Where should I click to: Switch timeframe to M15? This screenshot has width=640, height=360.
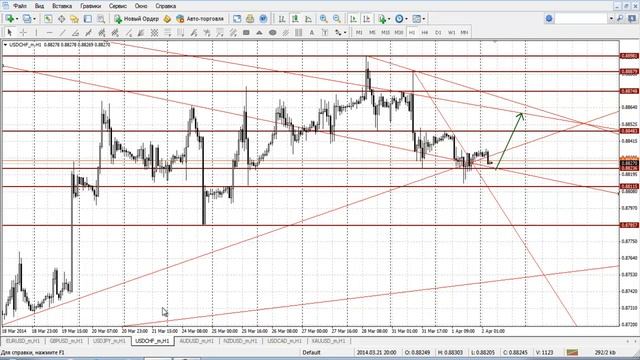385,32
